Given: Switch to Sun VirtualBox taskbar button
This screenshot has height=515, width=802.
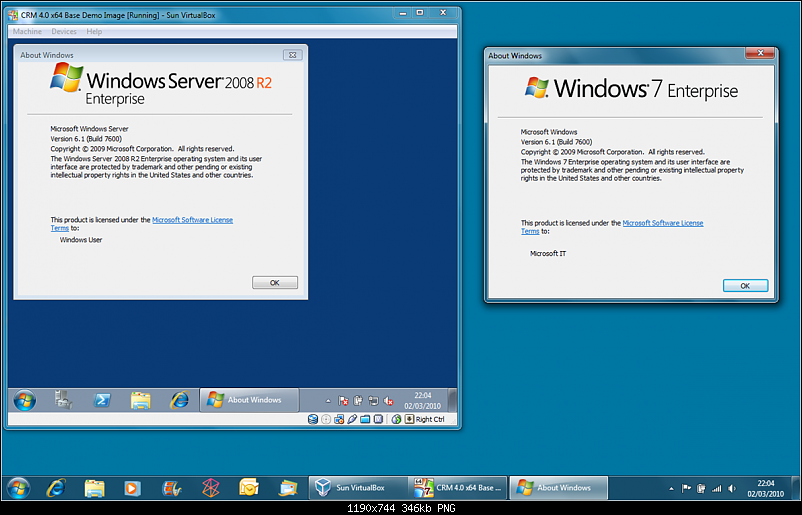Looking at the screenshot, I should (x=358, y=488).
